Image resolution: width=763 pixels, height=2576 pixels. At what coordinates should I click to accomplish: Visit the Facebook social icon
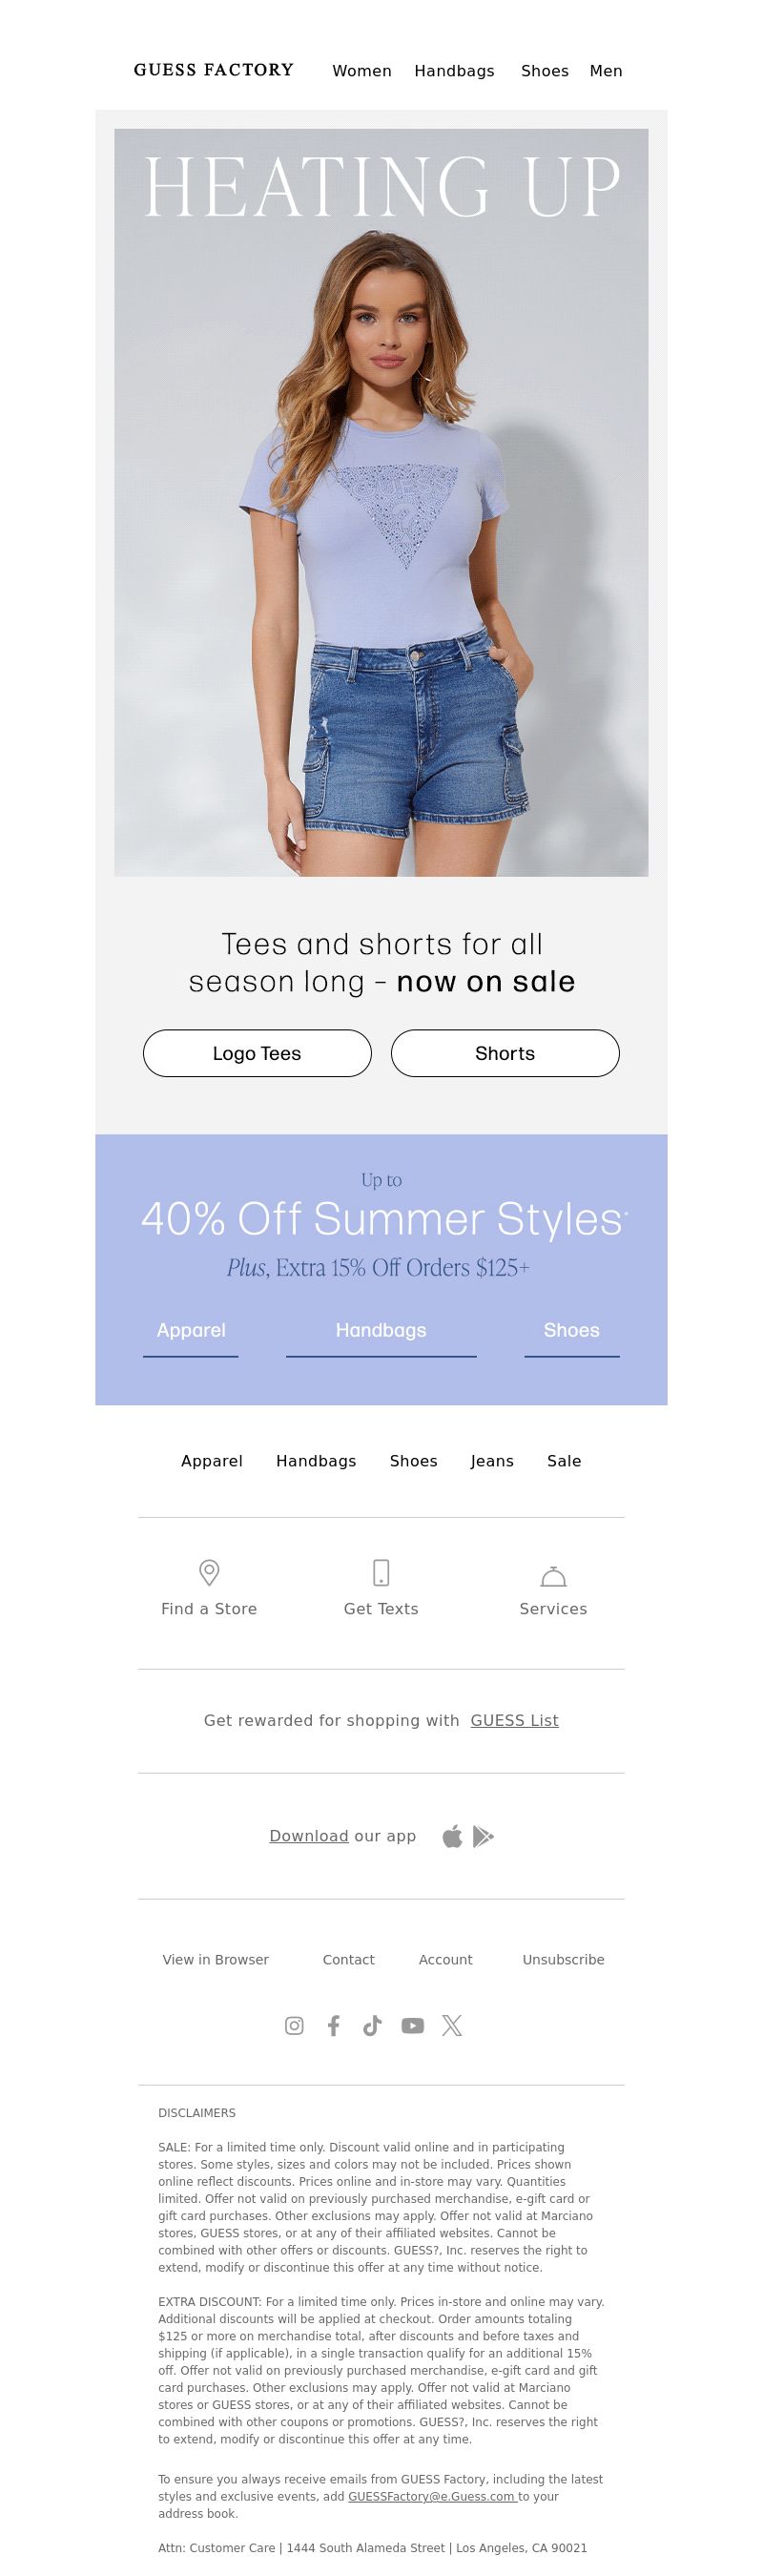coord(334,2025)
